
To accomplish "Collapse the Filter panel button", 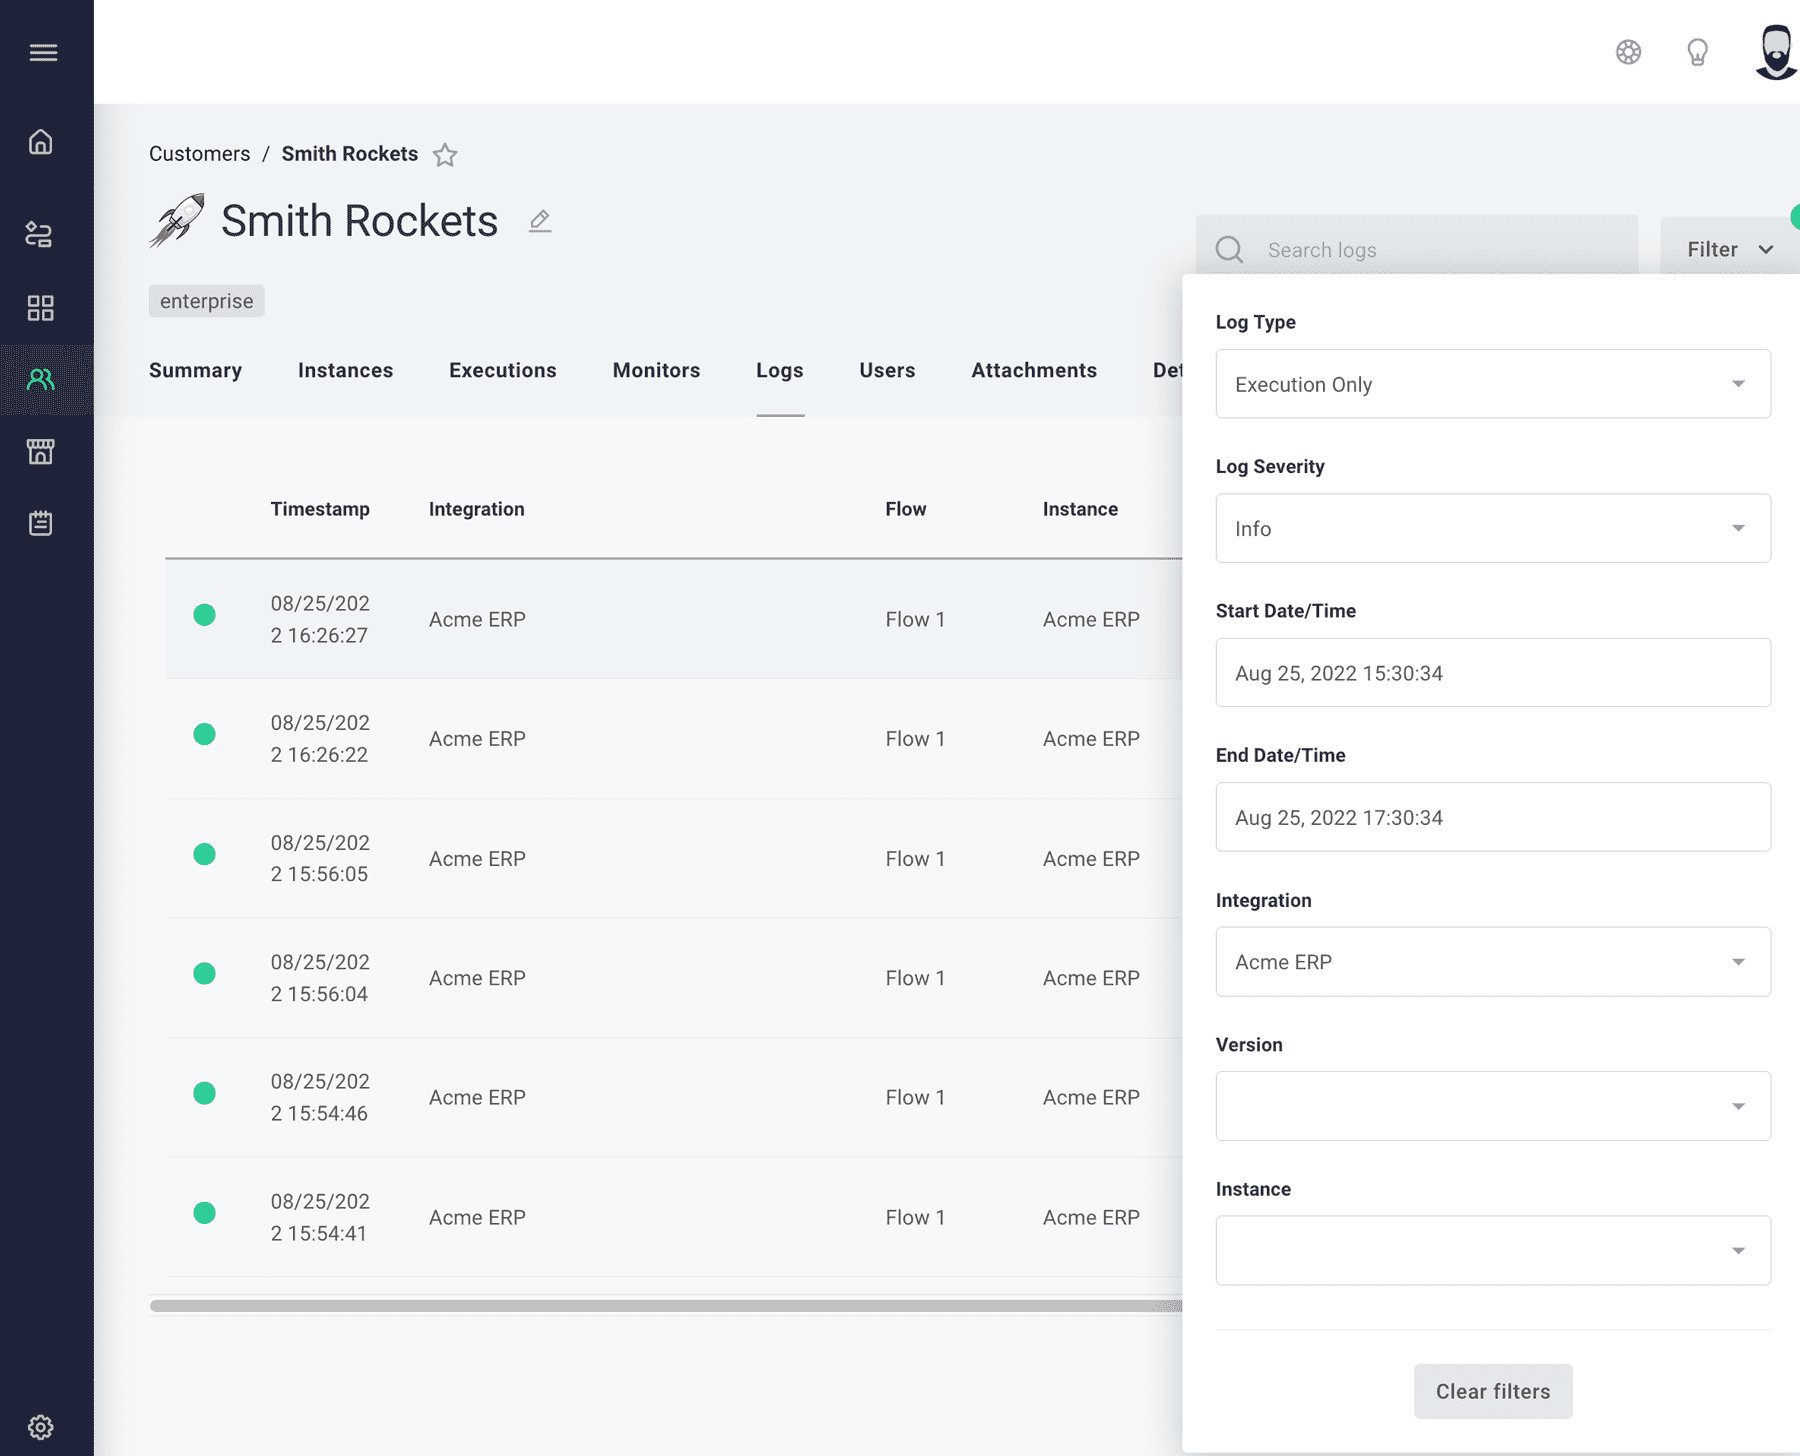I will tap(1730, 249).
